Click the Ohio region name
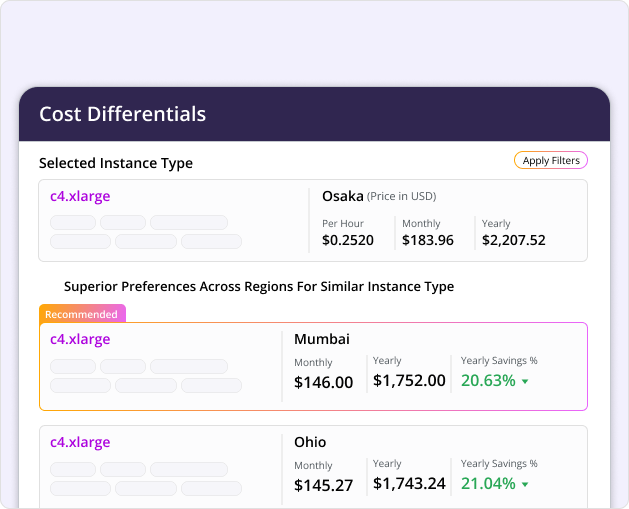 (310, 442)
